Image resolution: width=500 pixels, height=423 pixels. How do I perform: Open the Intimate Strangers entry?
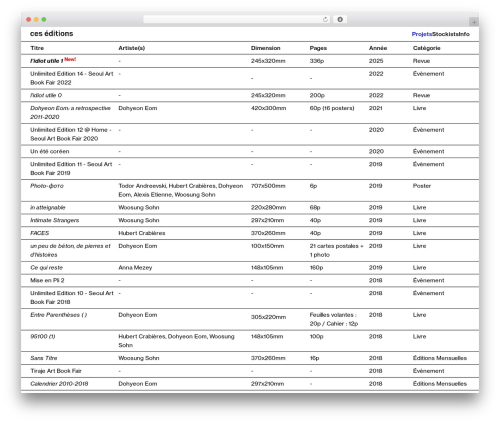[55, 220]
